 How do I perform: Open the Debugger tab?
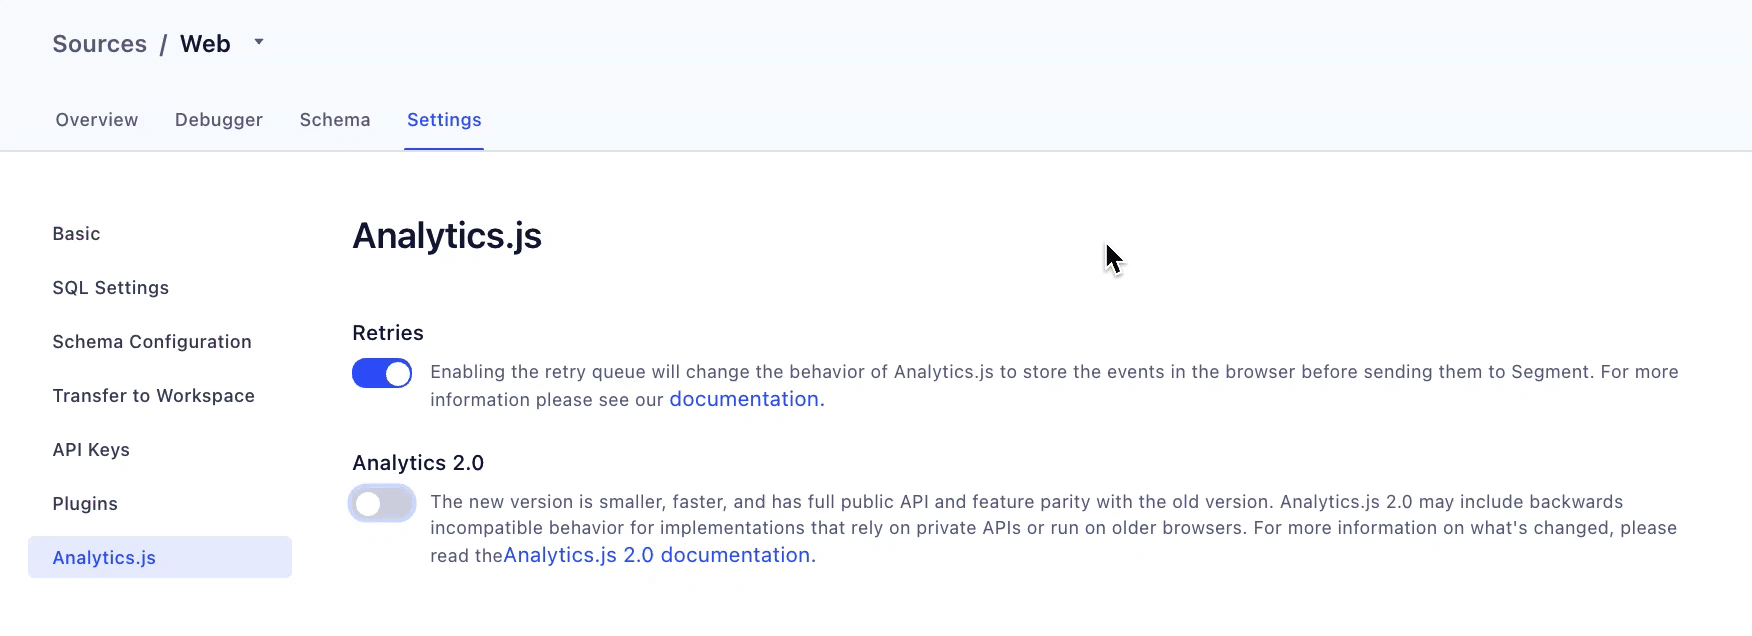click(x=219, y=120)
